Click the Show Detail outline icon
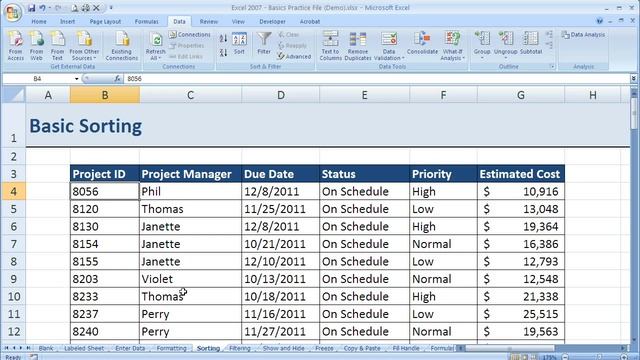Screen dimensions: 640x360 pyautogui.click(x=549, y=34)
